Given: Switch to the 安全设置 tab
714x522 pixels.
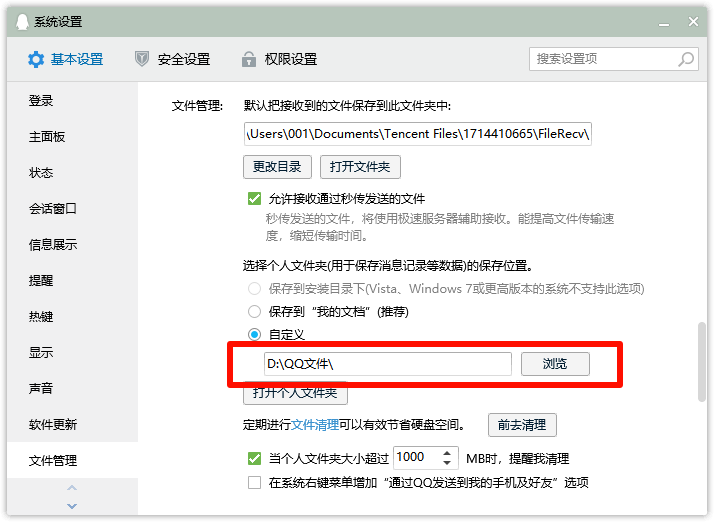Looking at the screenshot, I should (173, 59).
